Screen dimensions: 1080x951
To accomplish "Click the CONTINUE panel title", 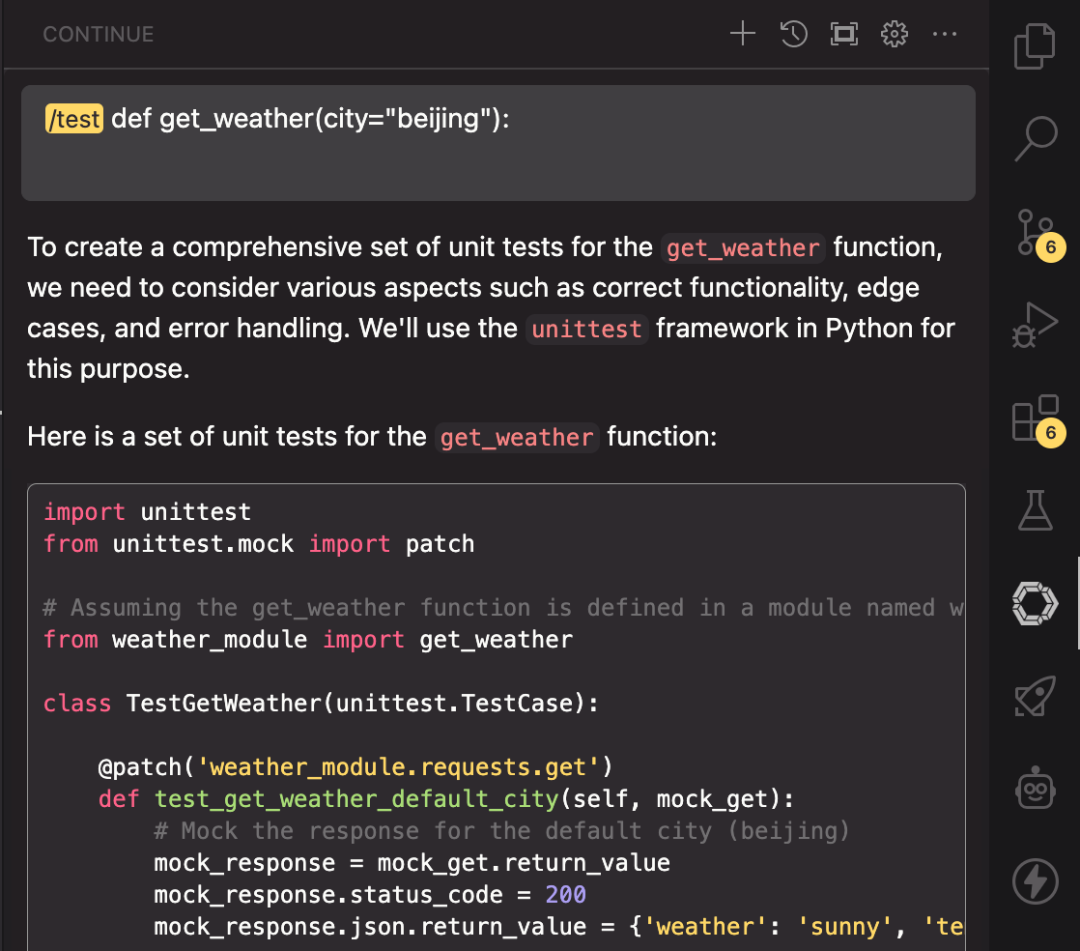I will click(x=98, y=34).
